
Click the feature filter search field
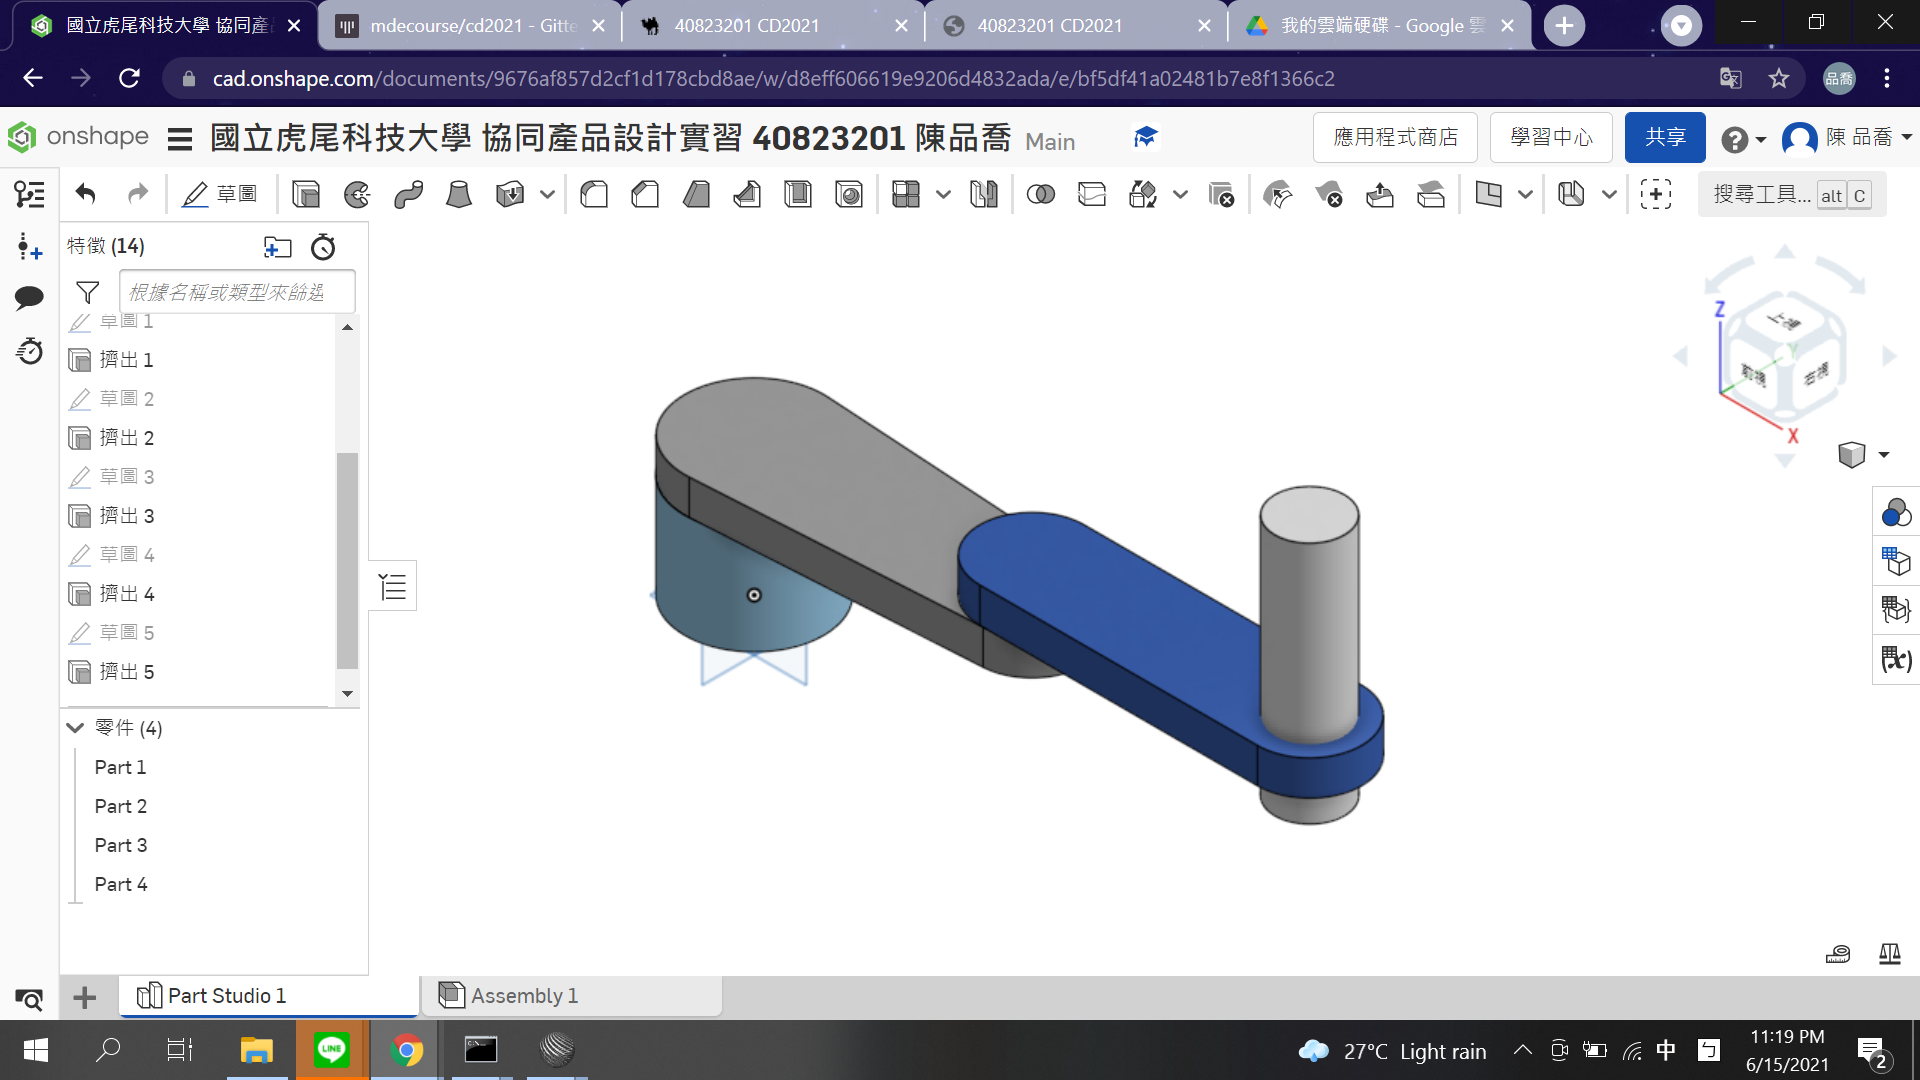(237, 292)
